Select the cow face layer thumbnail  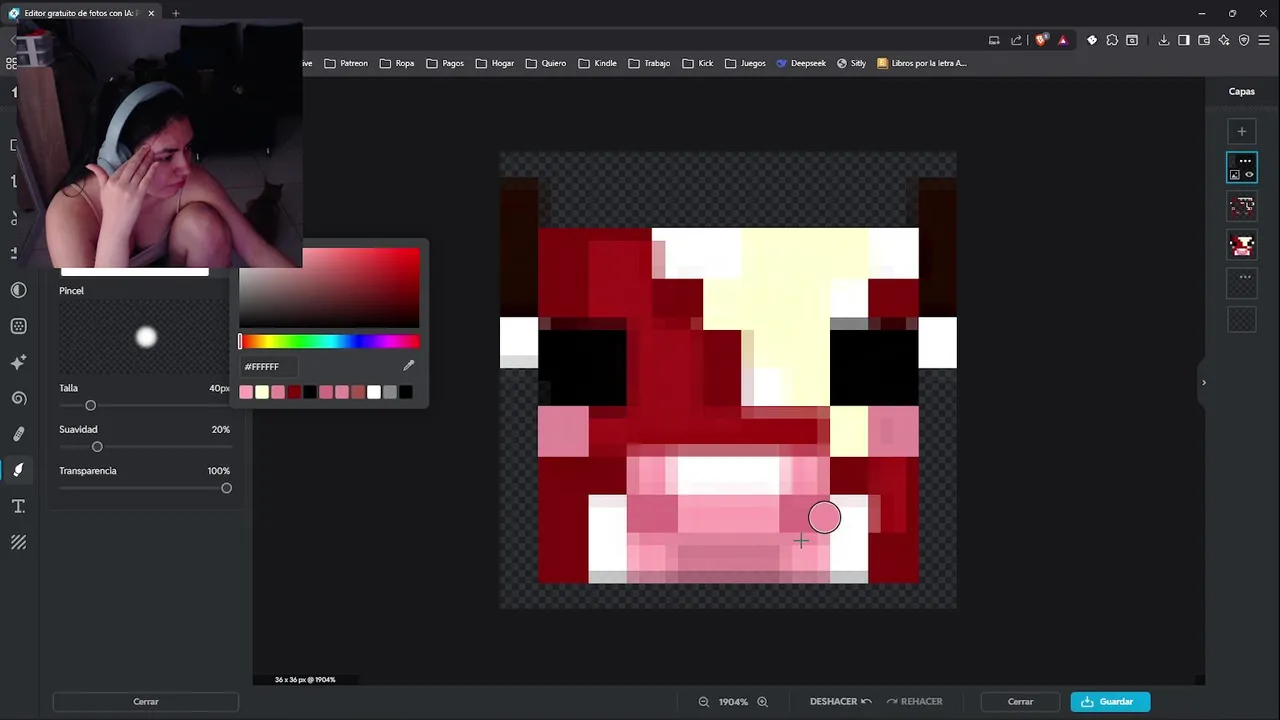point(1242,244)
